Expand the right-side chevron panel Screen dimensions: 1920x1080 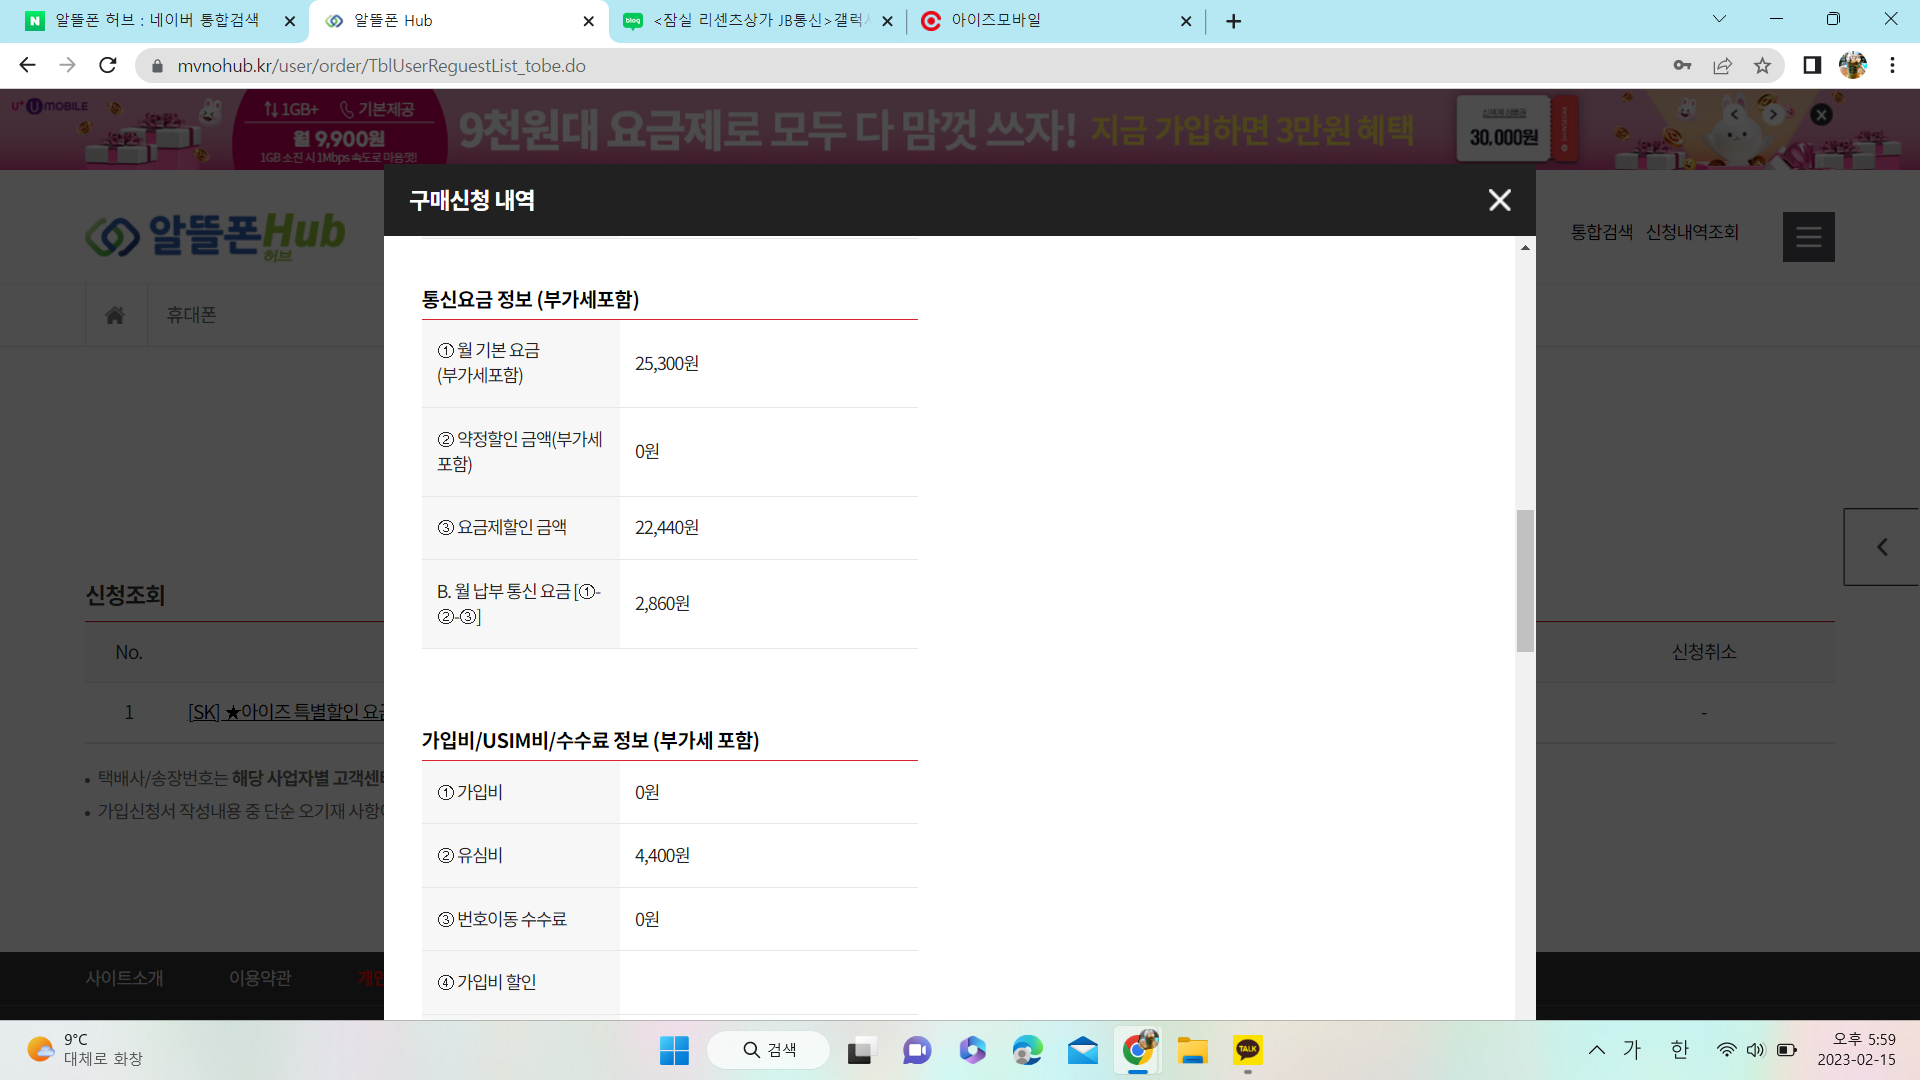click(x=1882, y=547)
